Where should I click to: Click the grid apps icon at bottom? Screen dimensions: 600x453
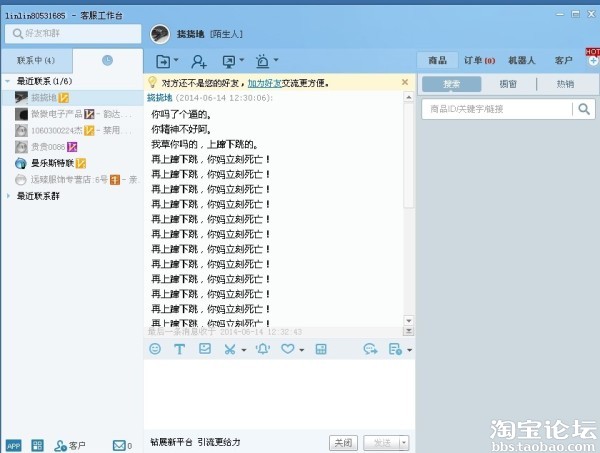pyautogui.click(x=38, y=445)
